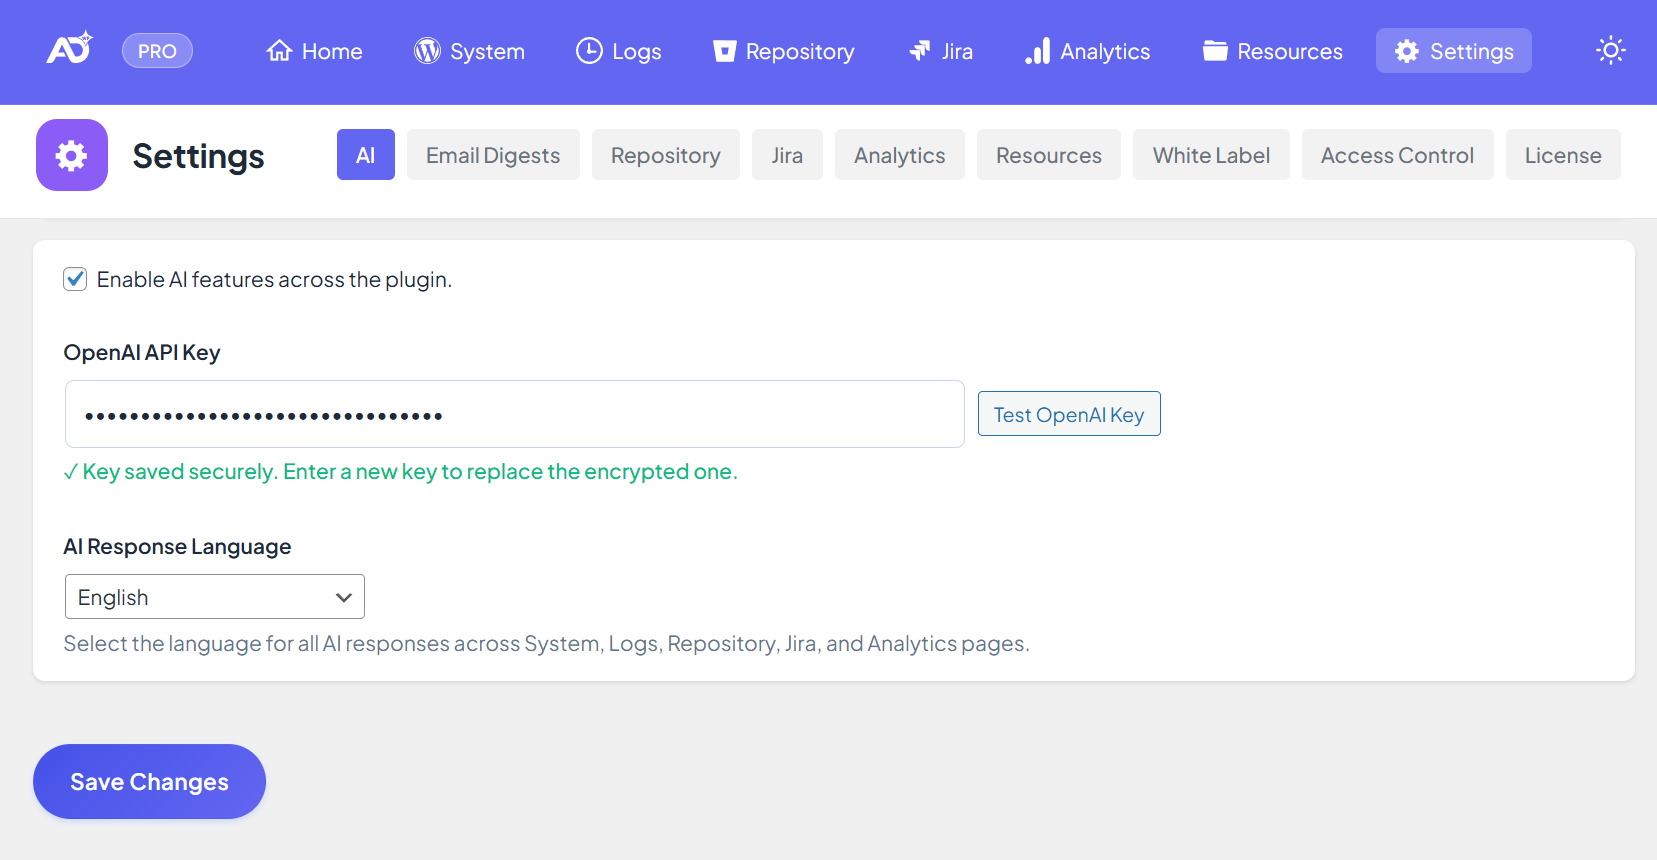Switch to Email Digests tab
1657x860 pixels.
point(493,155)
